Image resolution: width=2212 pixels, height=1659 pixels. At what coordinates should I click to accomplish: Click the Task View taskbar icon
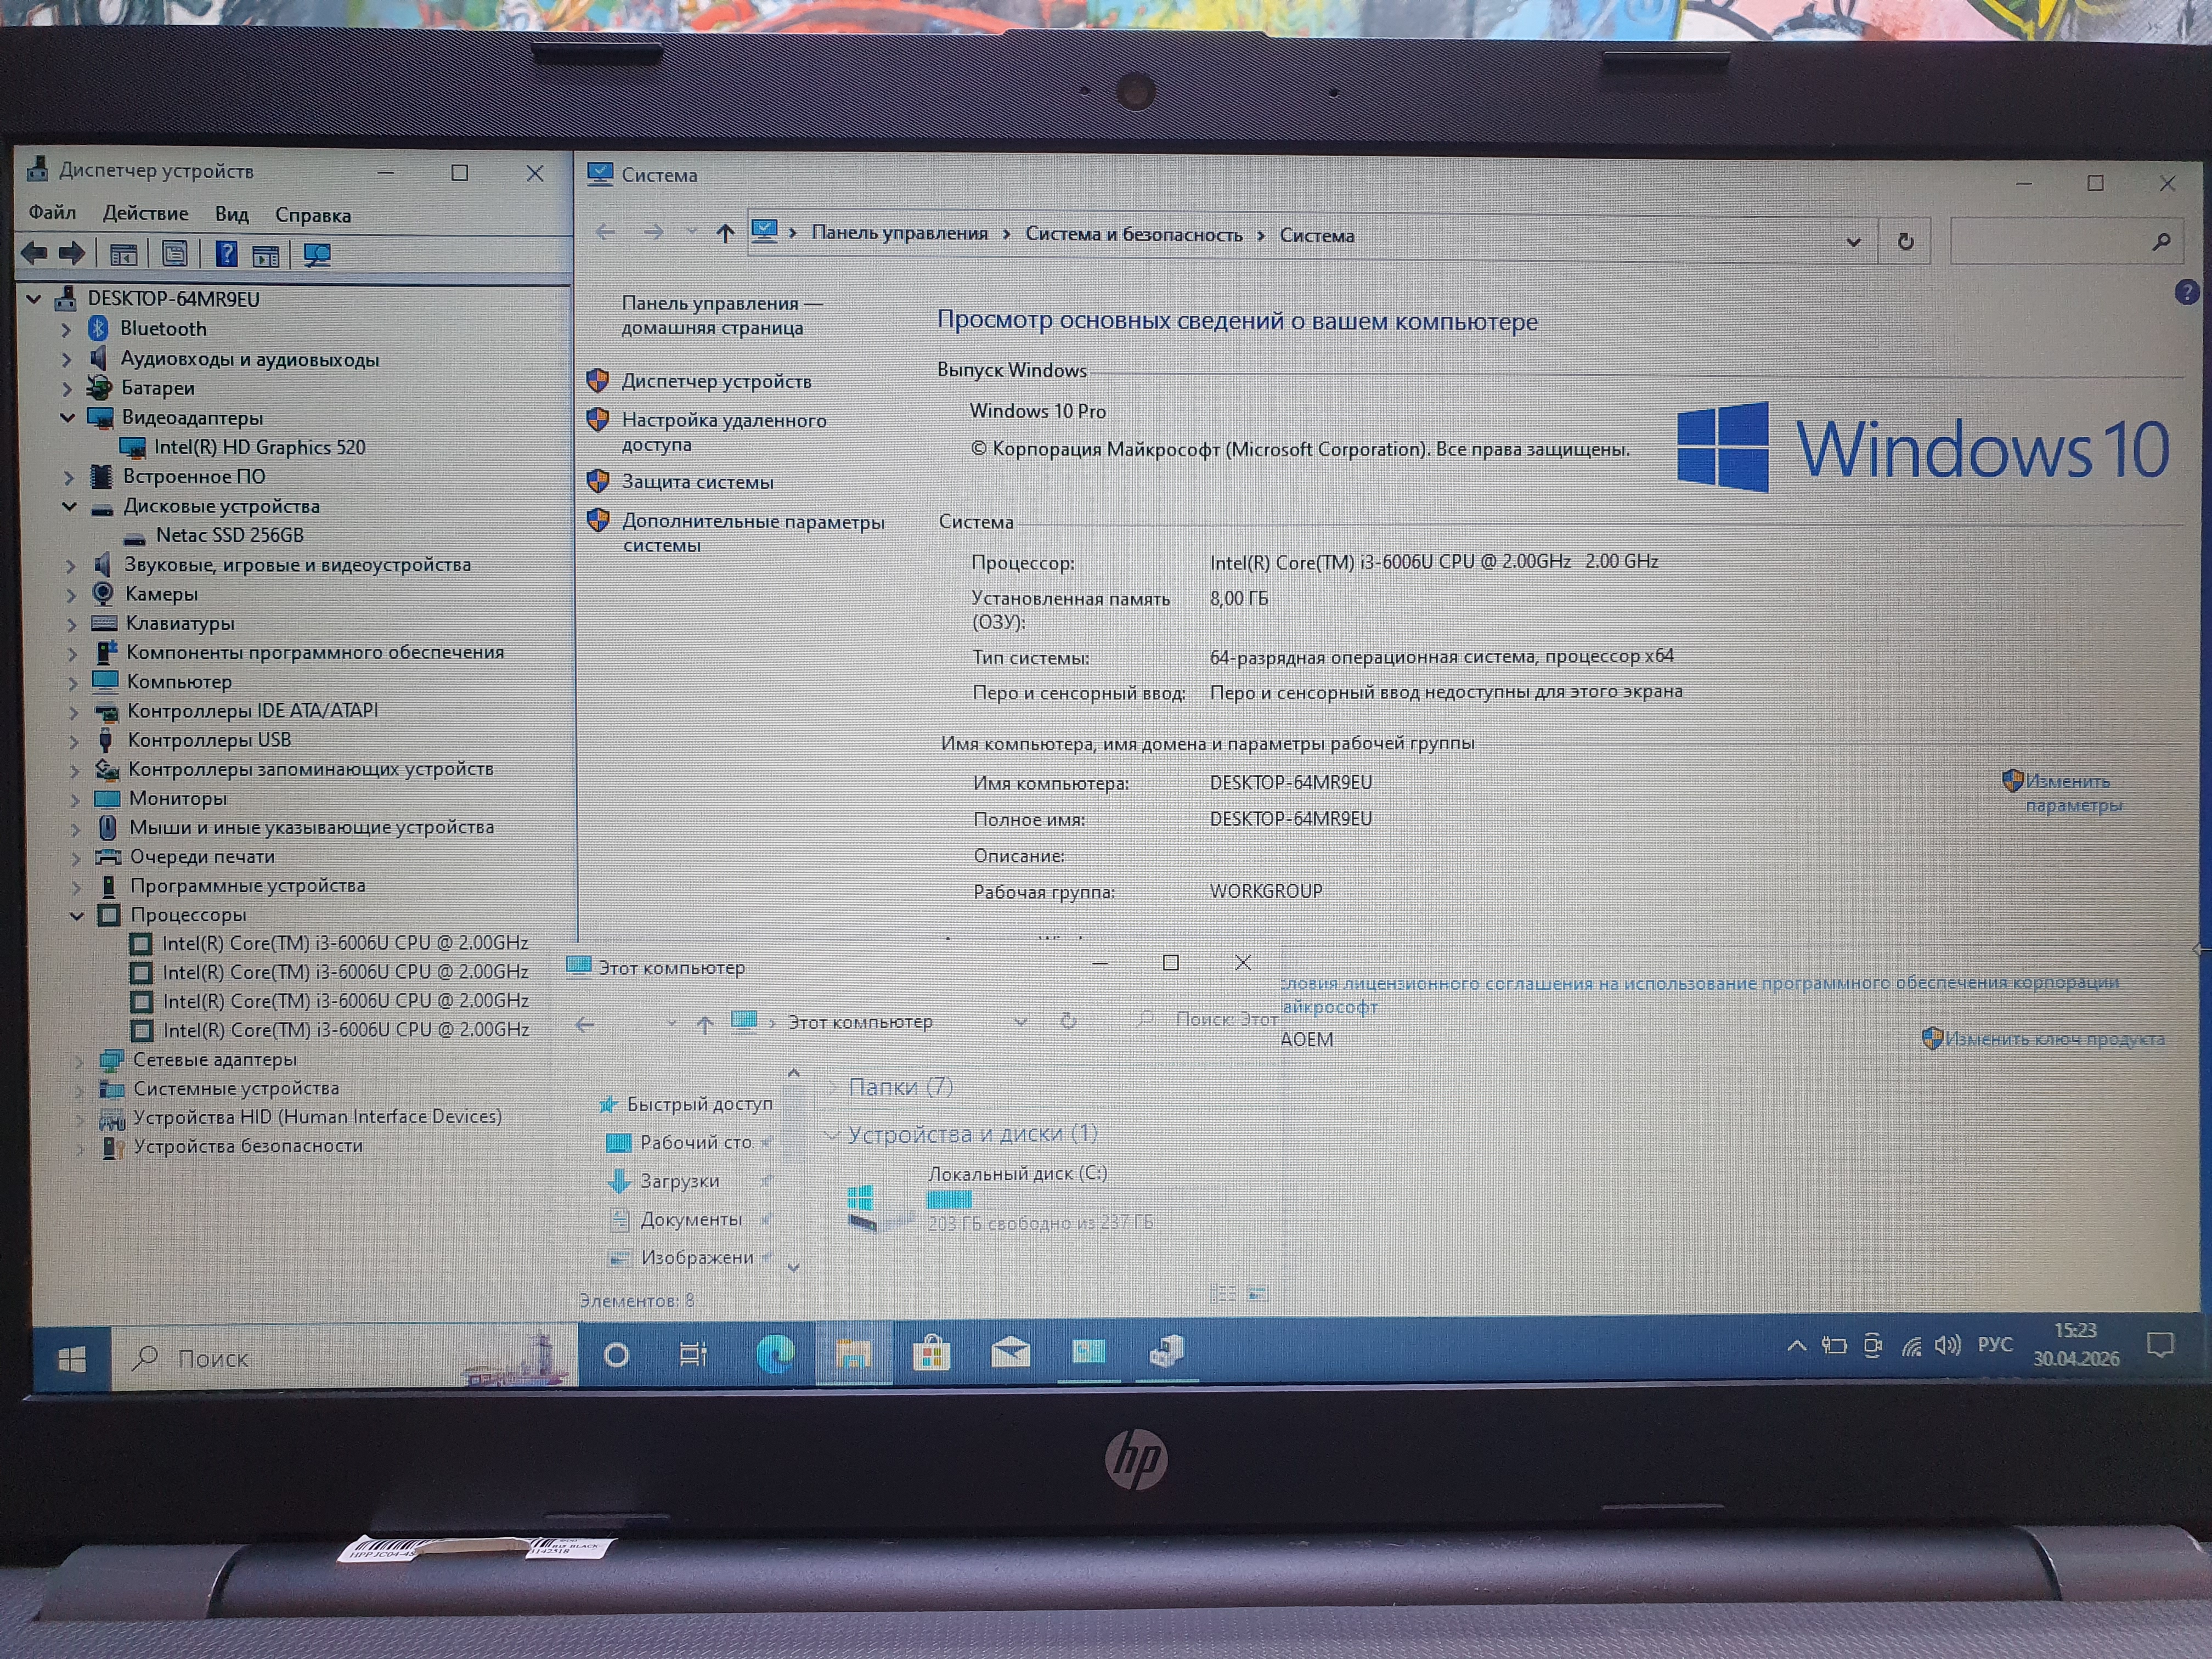[692, 1354]
